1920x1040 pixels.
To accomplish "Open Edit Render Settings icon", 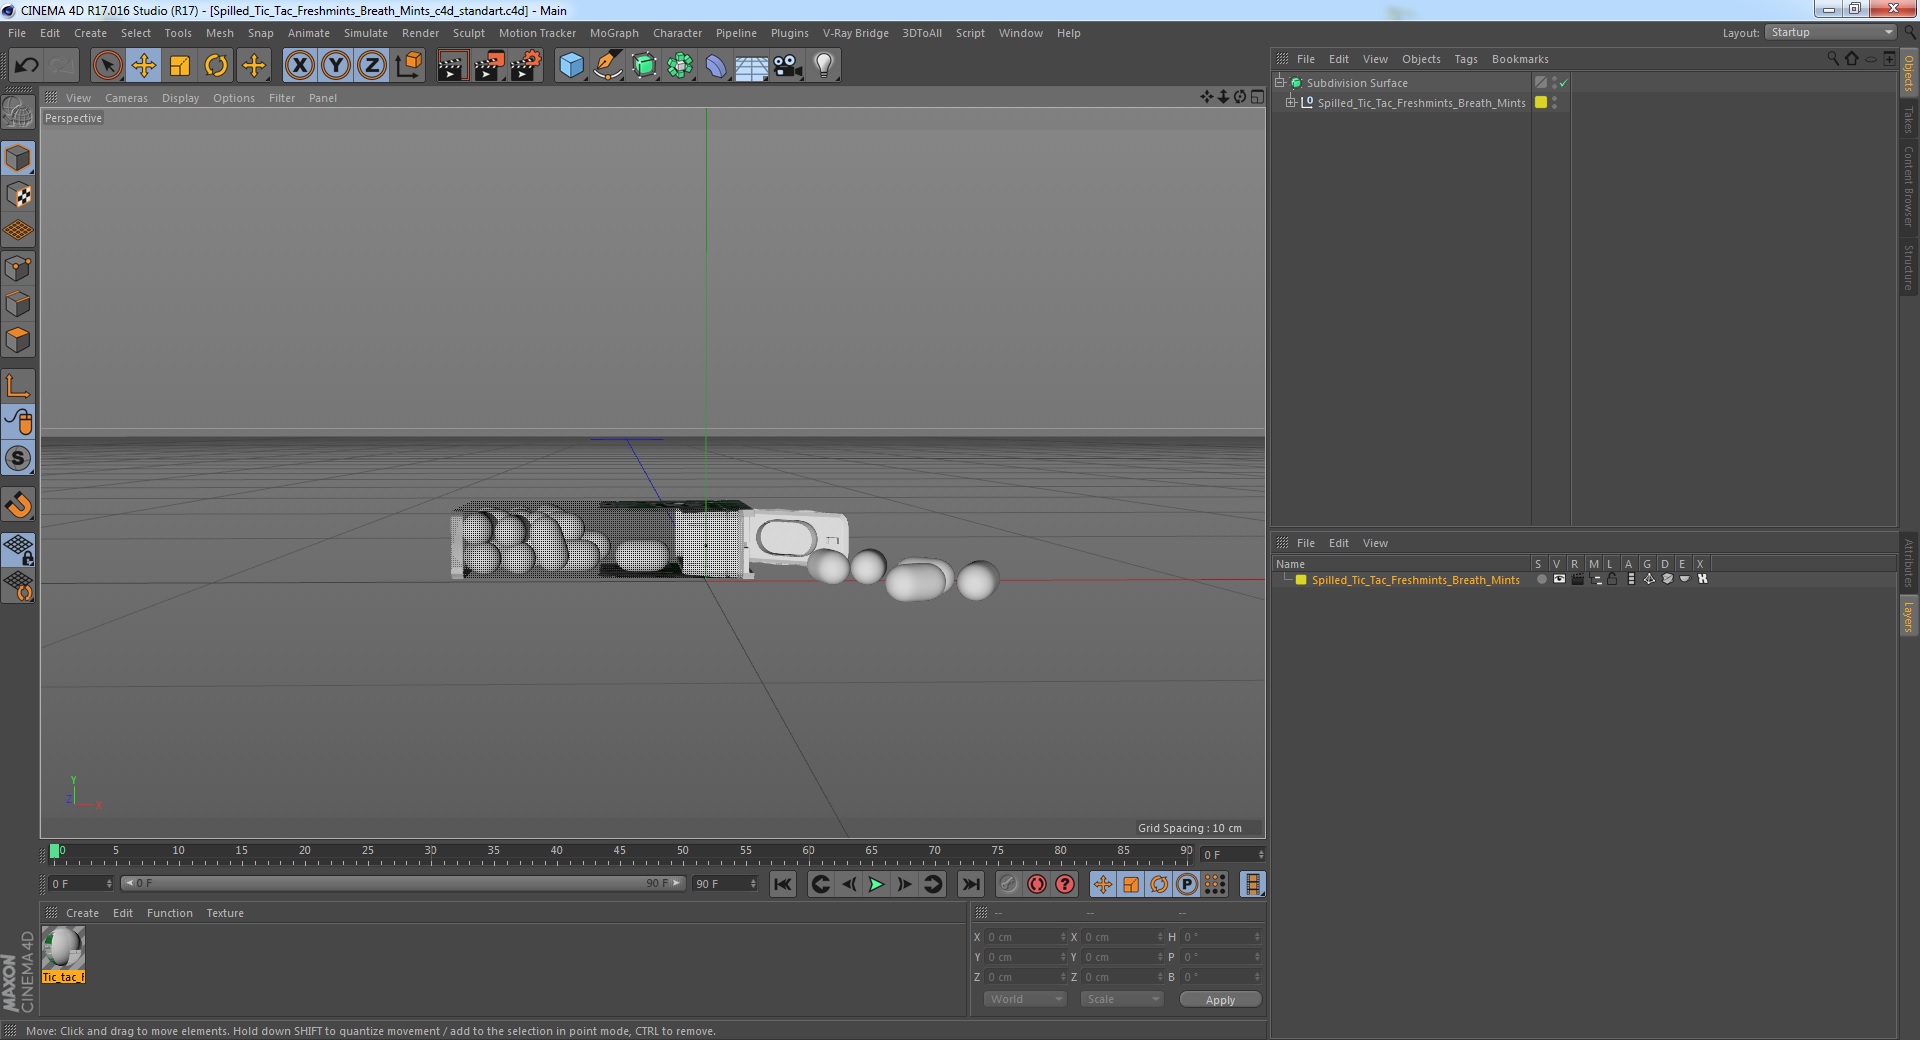I will coord(526,66).
